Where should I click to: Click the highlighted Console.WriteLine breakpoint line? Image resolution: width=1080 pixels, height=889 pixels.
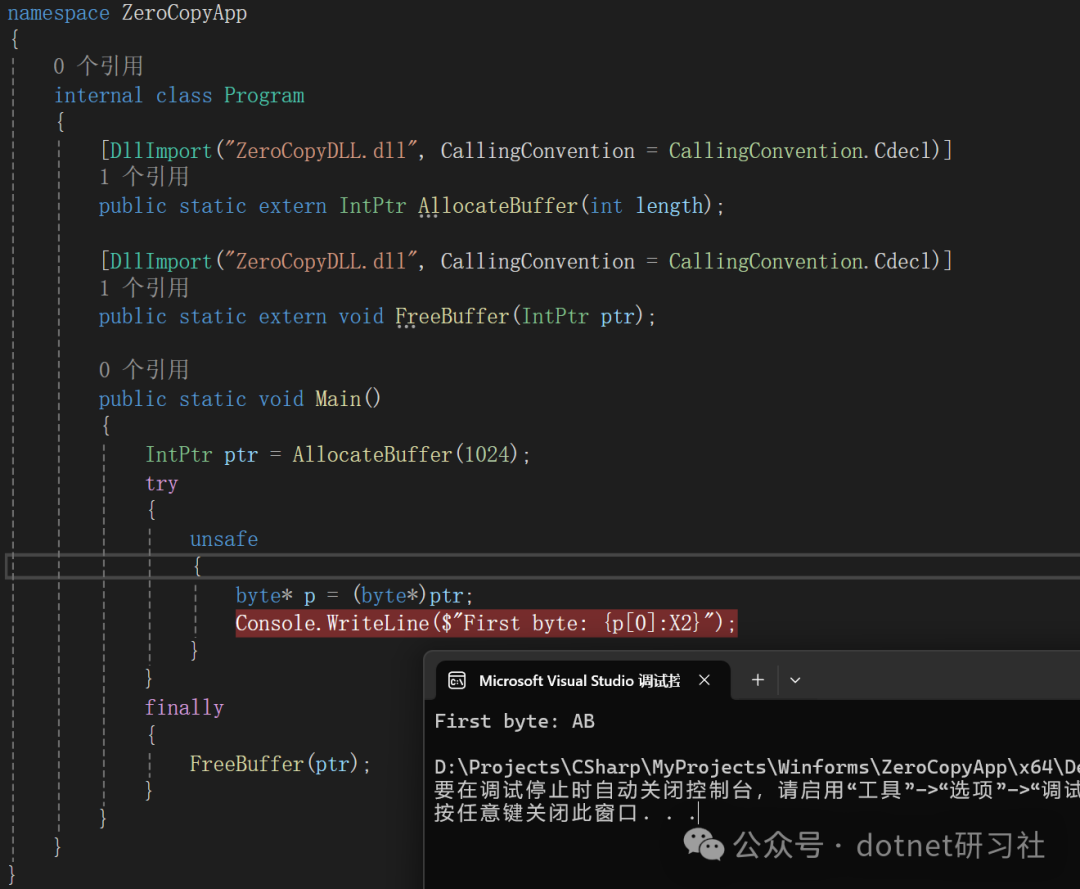click(486, 623)
